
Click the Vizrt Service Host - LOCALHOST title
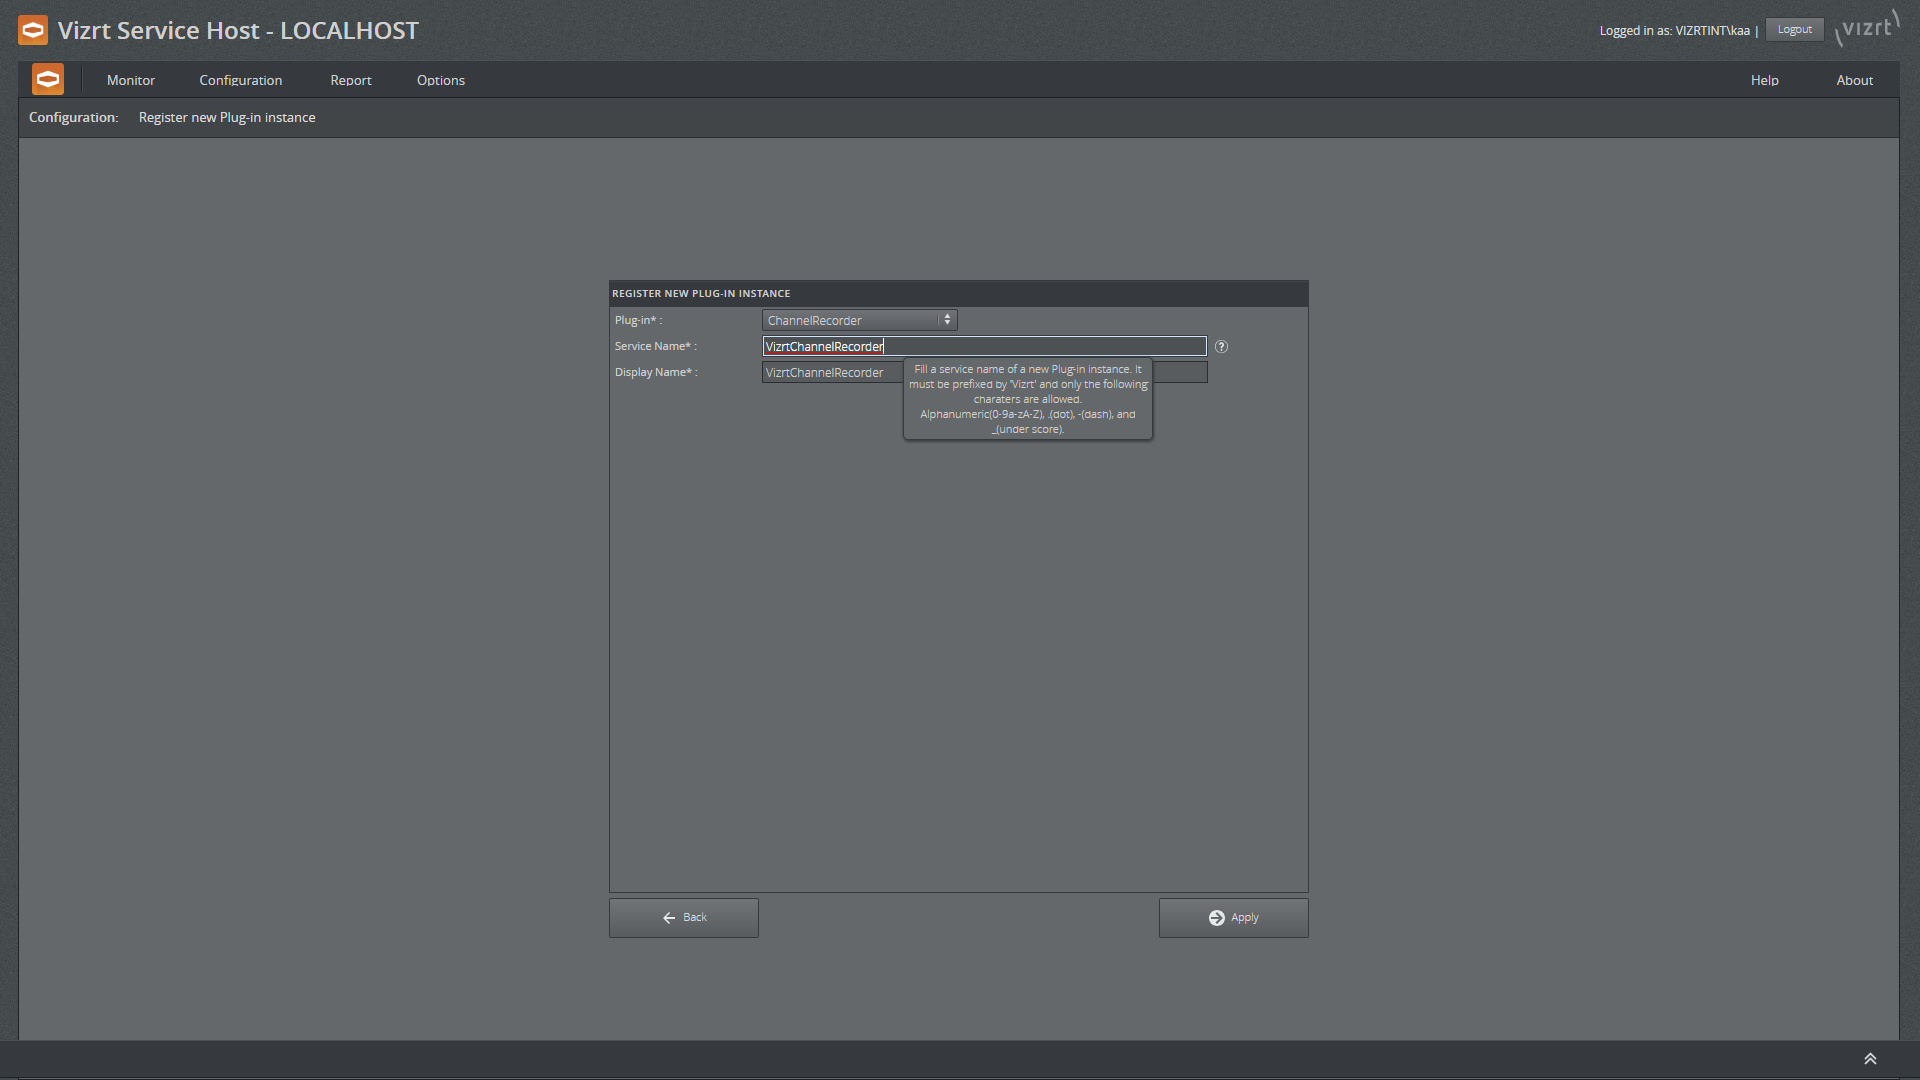(238, 30)
